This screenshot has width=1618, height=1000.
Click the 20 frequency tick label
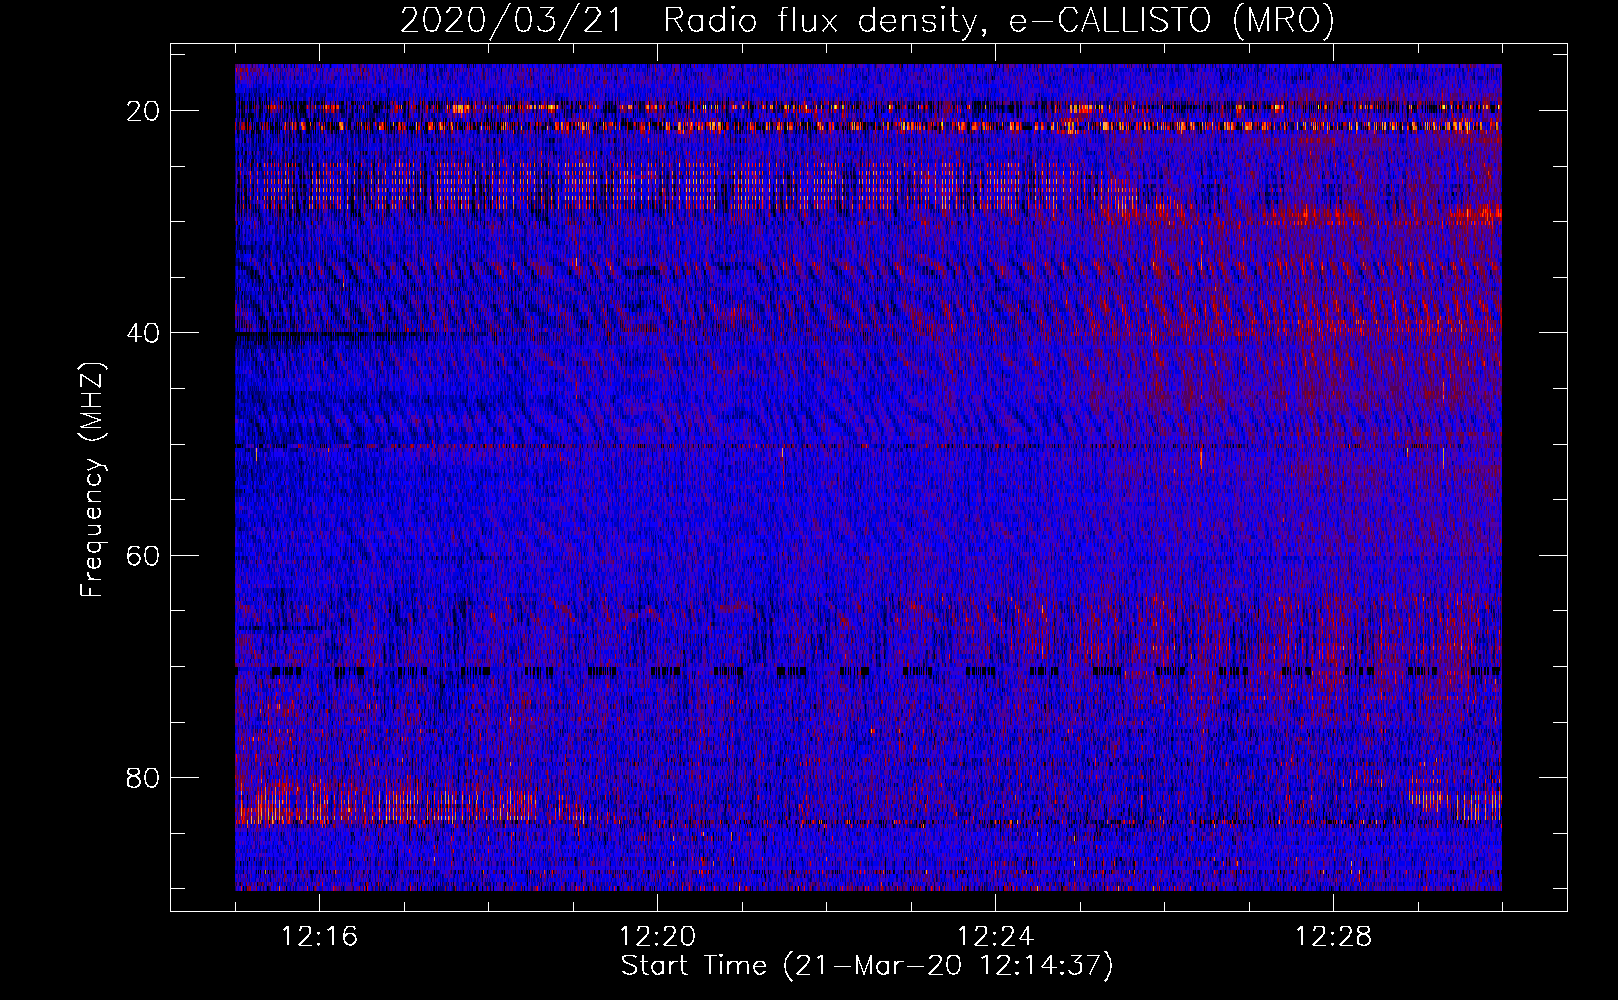pyautogui.click(x=144, y=111)
